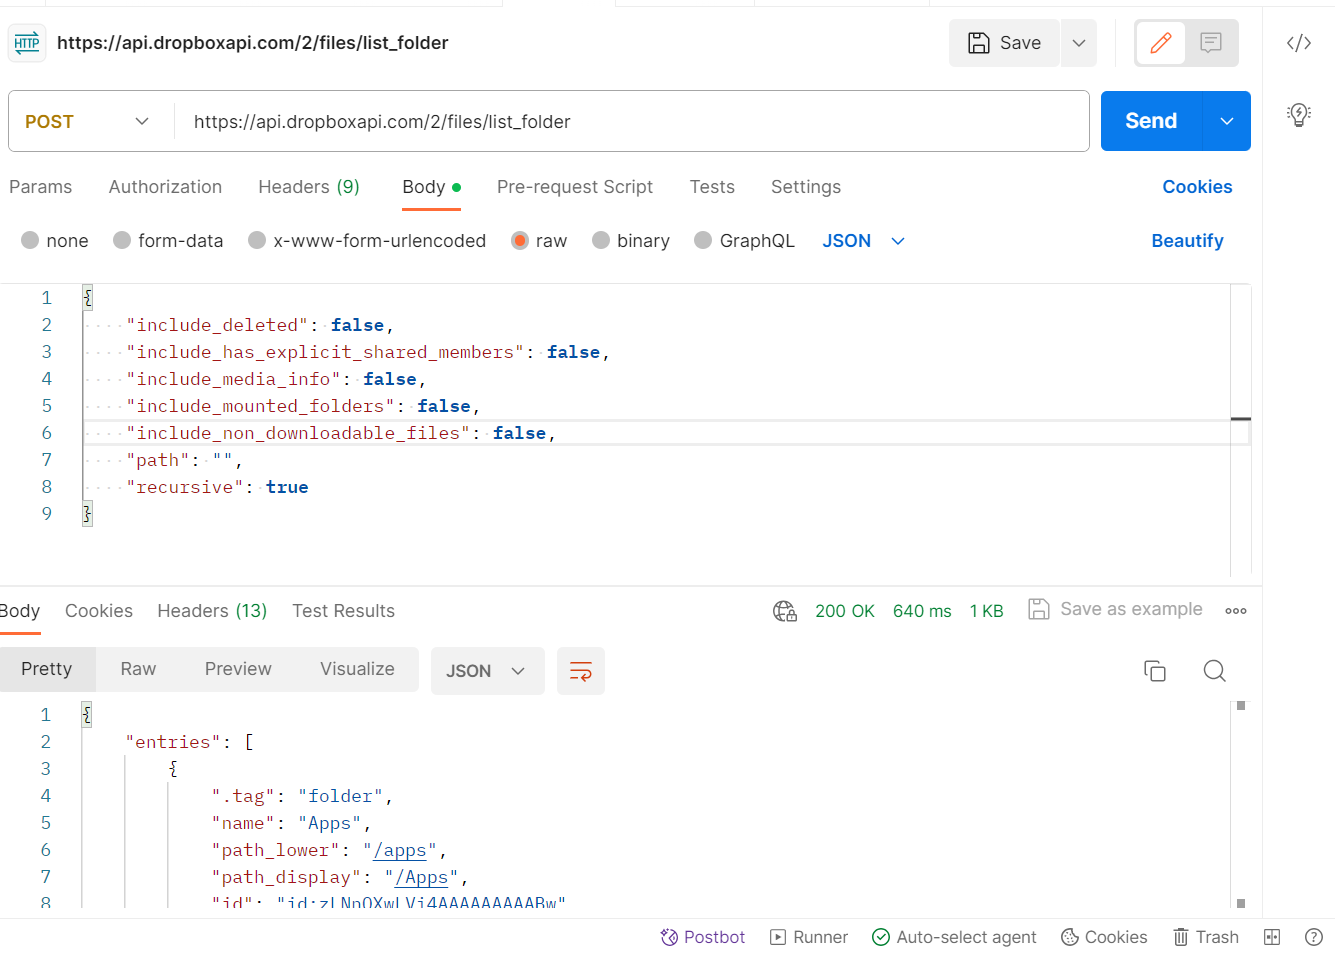Select the request Body tab
Image resolution: width=1335 pixels, height=955 pixels.
click(x=431, y=187)
